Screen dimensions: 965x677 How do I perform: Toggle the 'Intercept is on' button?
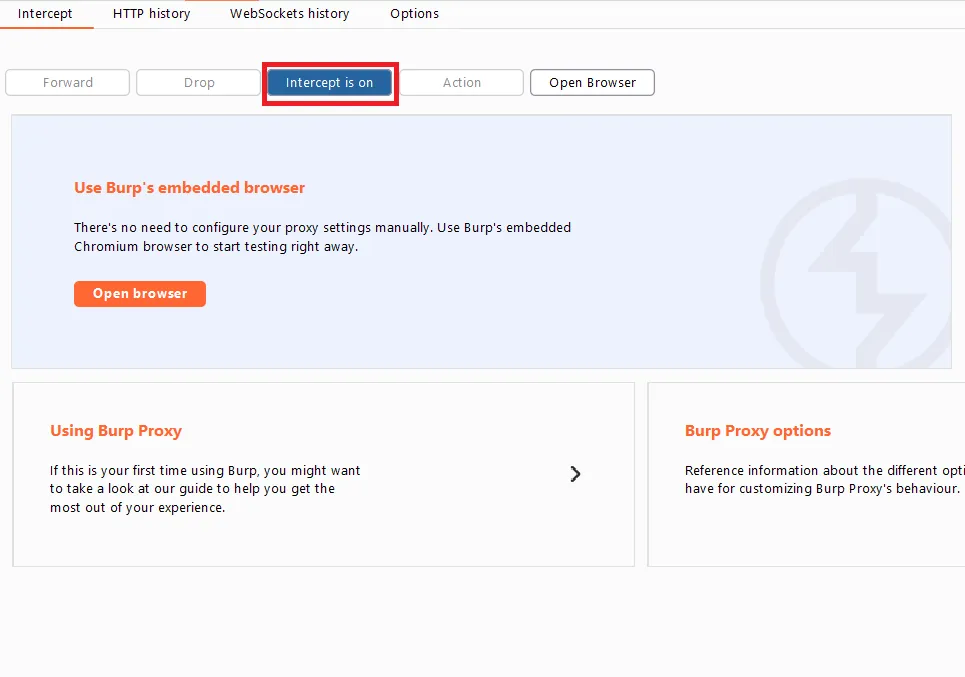tap(329, 82)
